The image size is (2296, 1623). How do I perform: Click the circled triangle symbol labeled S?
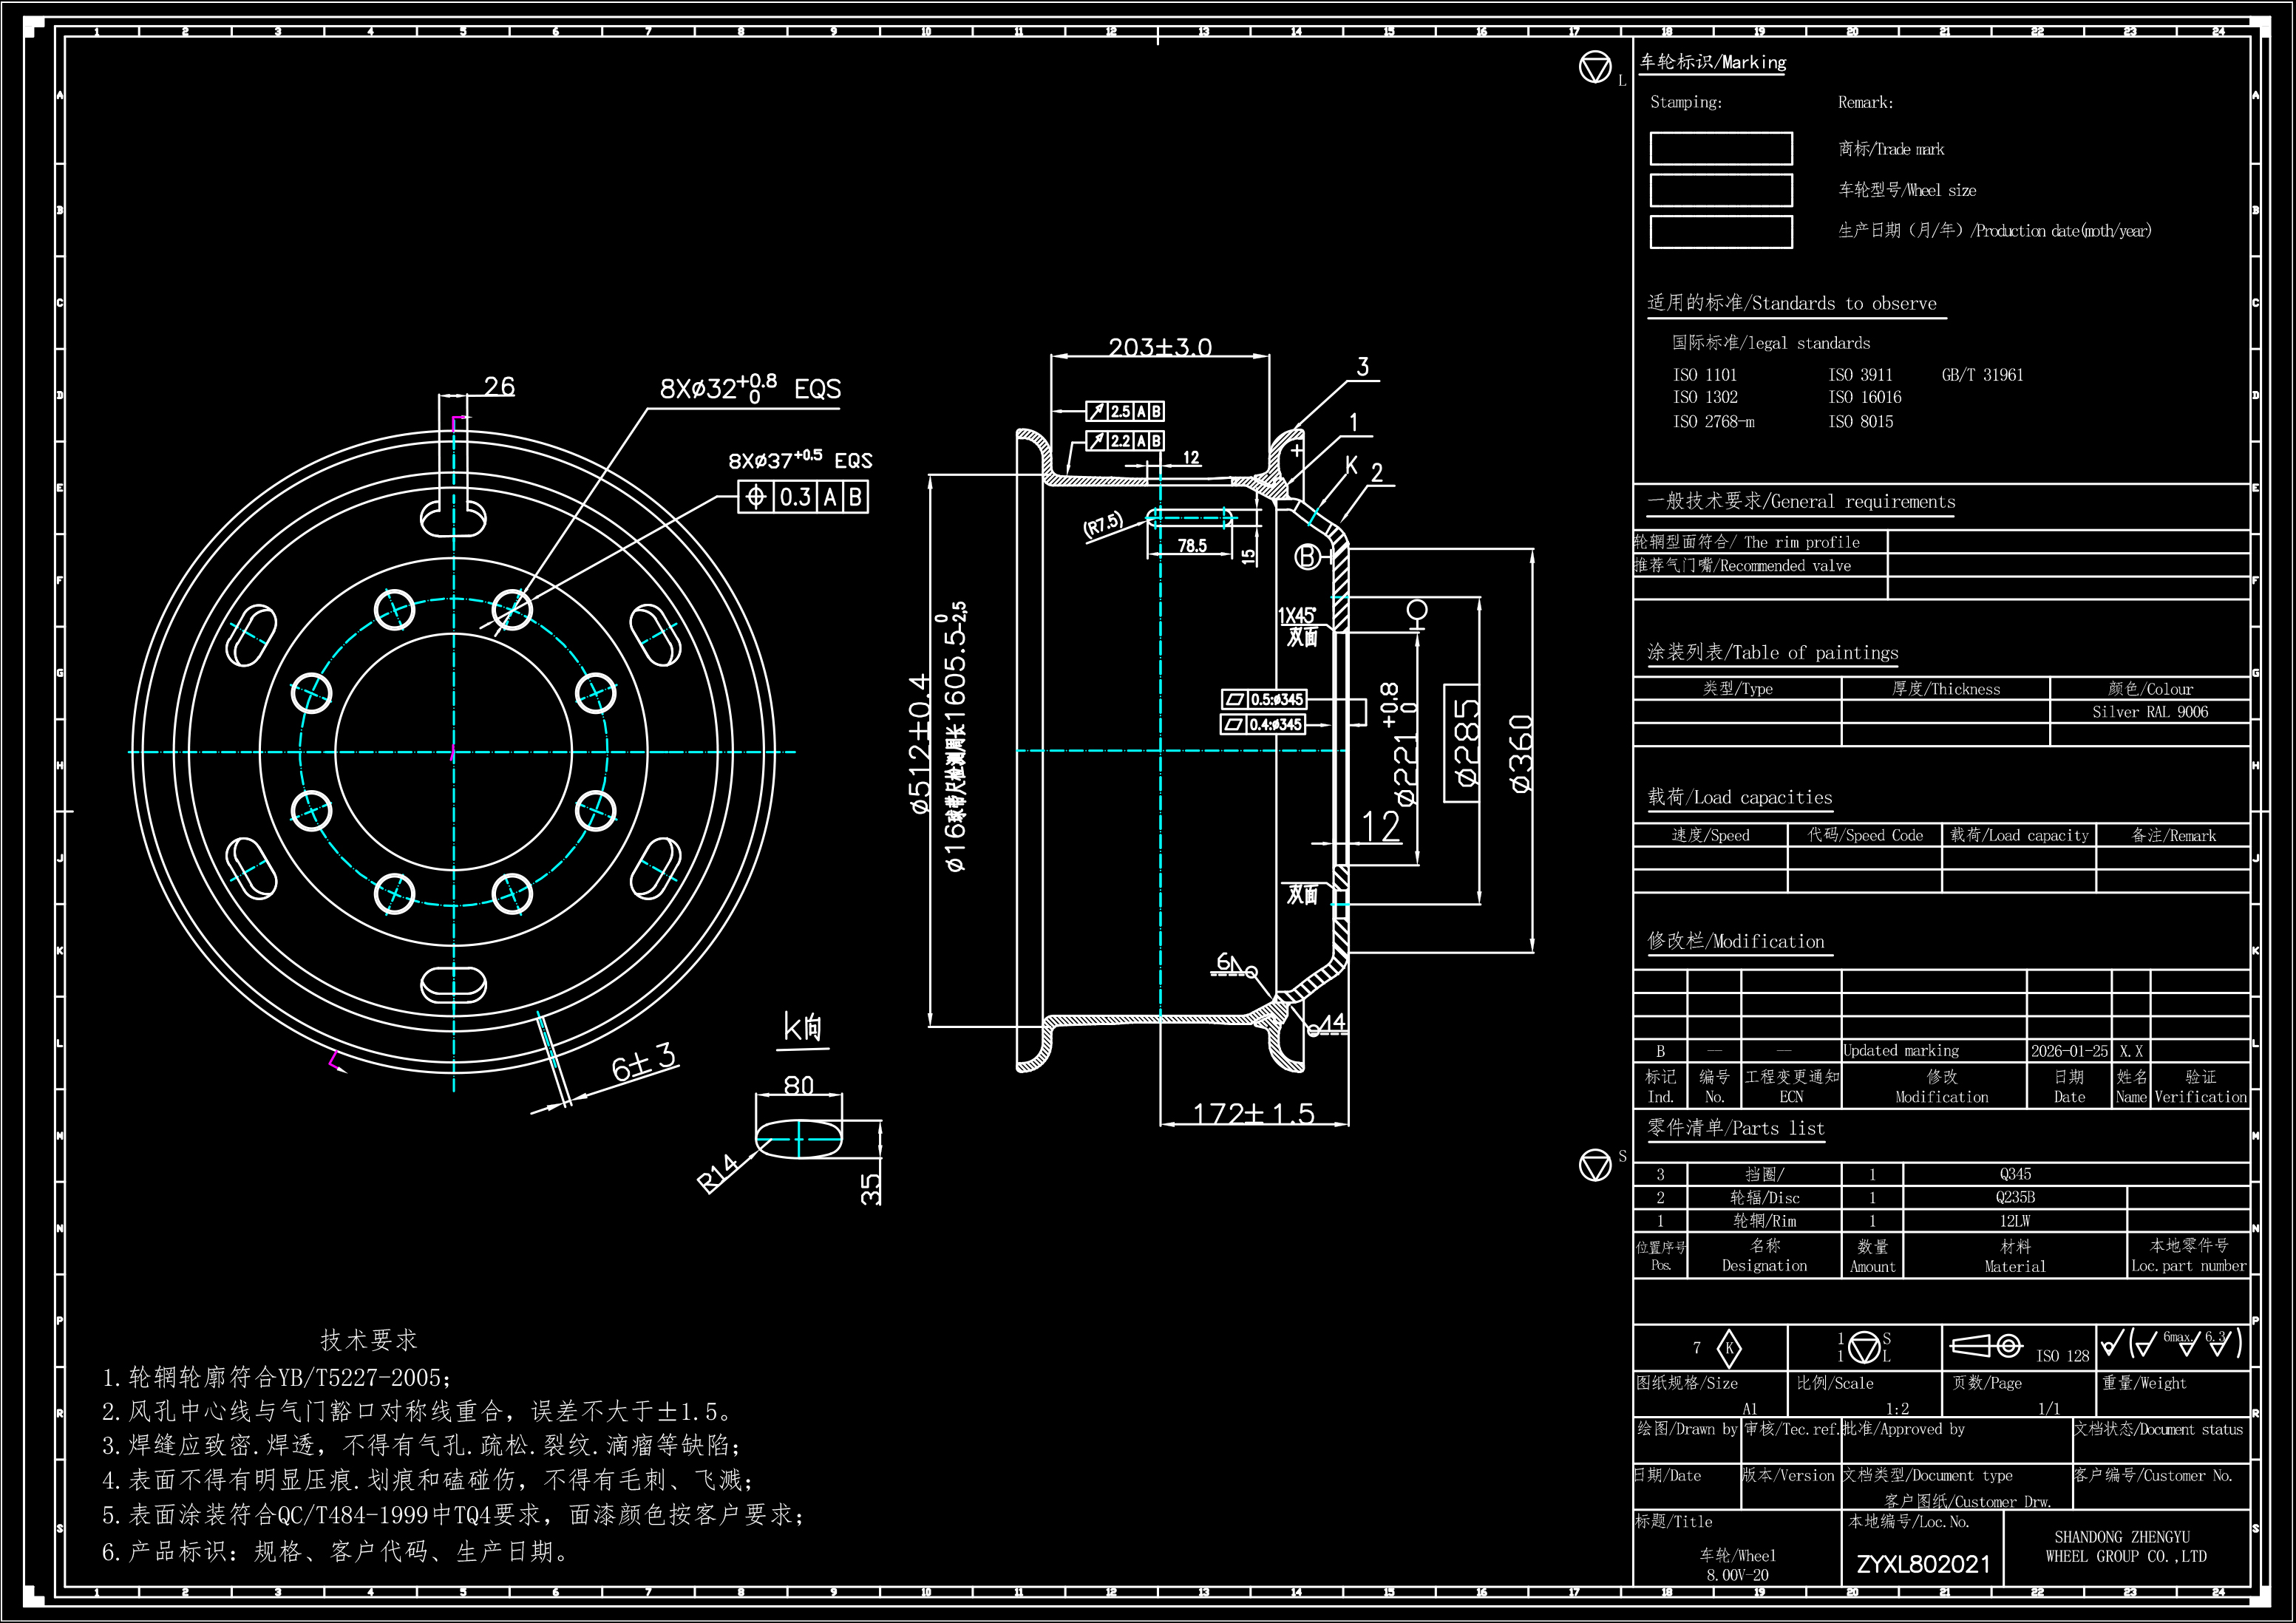pos(1595,1164)
